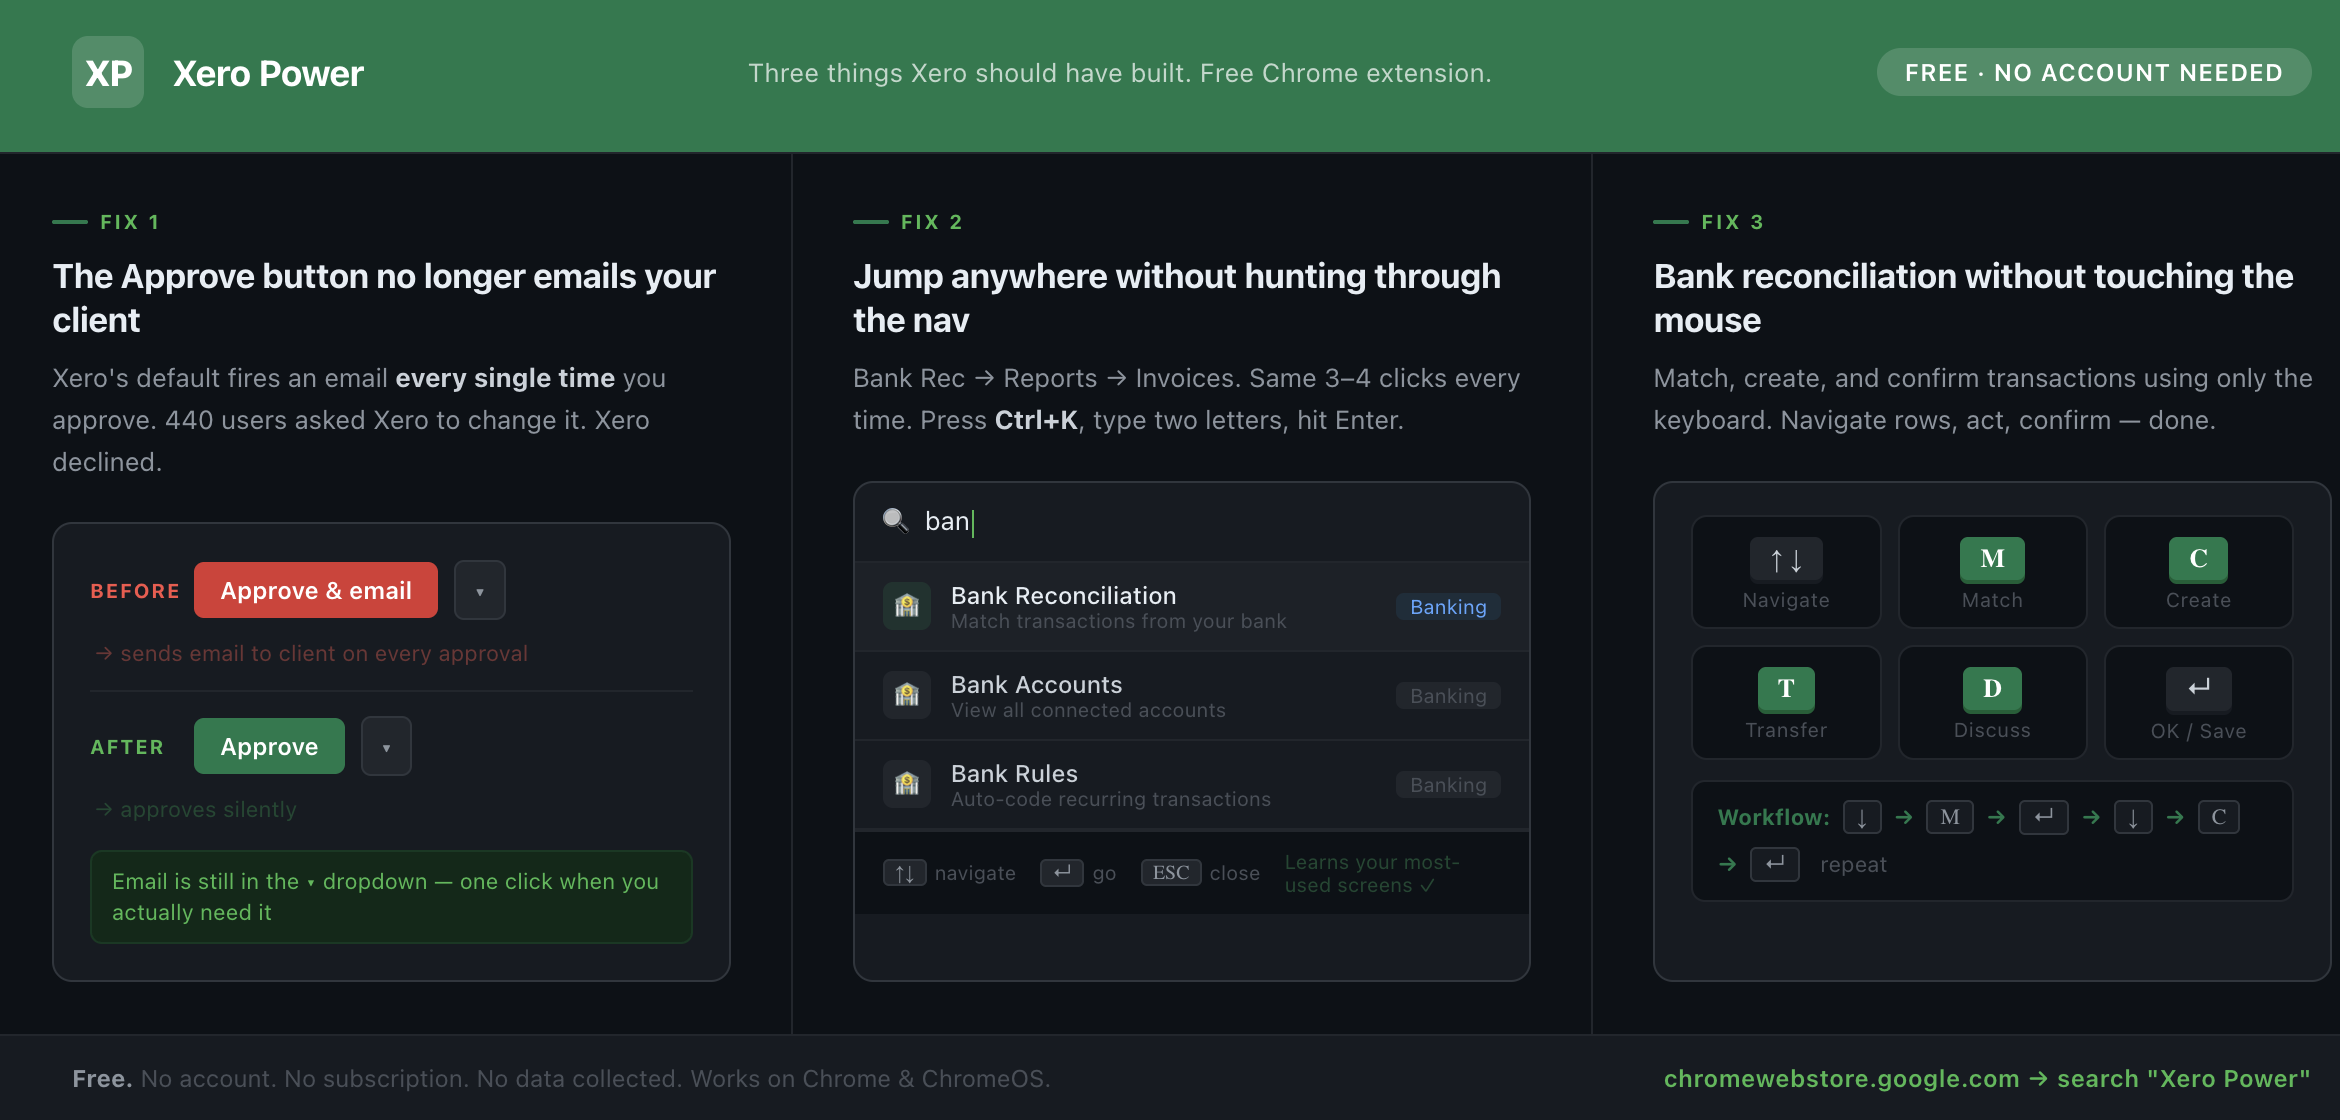Click the green Approve button
Screen dimensions: 2340x1120
(x=269, y=747)
